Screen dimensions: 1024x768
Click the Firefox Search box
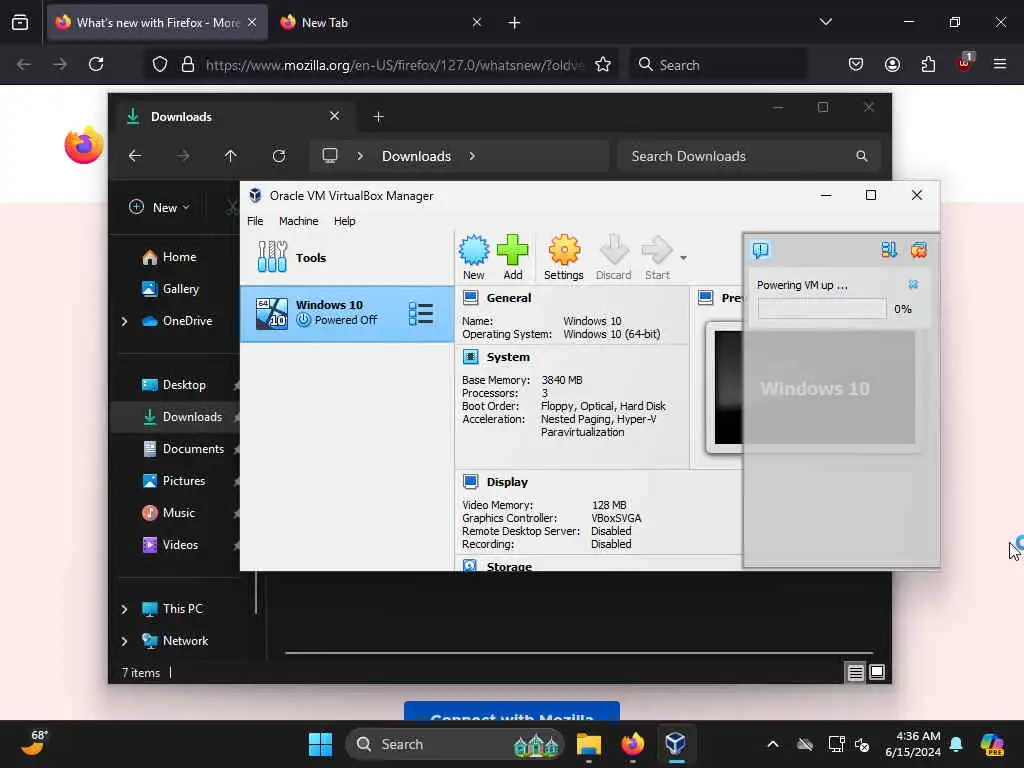pyautogui.click(x=718, y=65)
